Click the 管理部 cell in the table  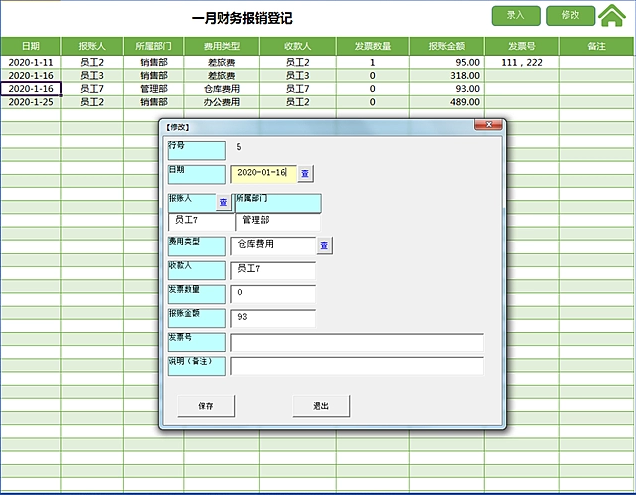(x=153, y=88)
